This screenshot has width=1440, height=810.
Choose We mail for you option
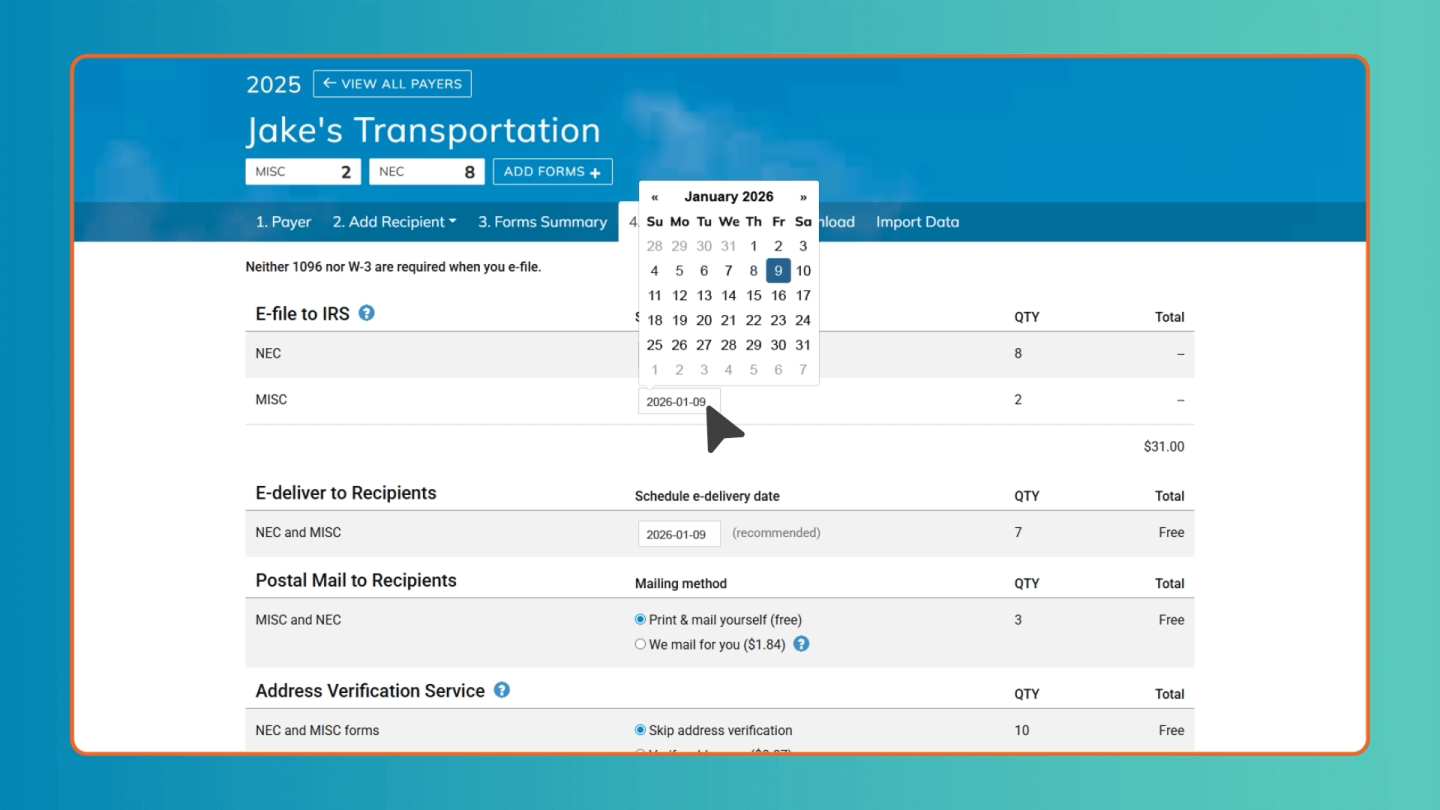tap(641, 645)
